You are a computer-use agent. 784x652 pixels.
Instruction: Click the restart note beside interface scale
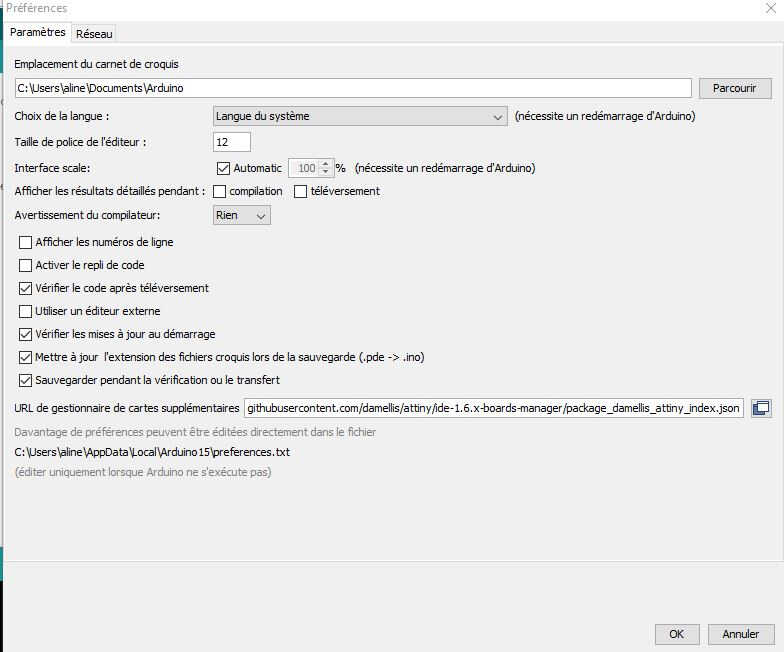coord(444,168)
